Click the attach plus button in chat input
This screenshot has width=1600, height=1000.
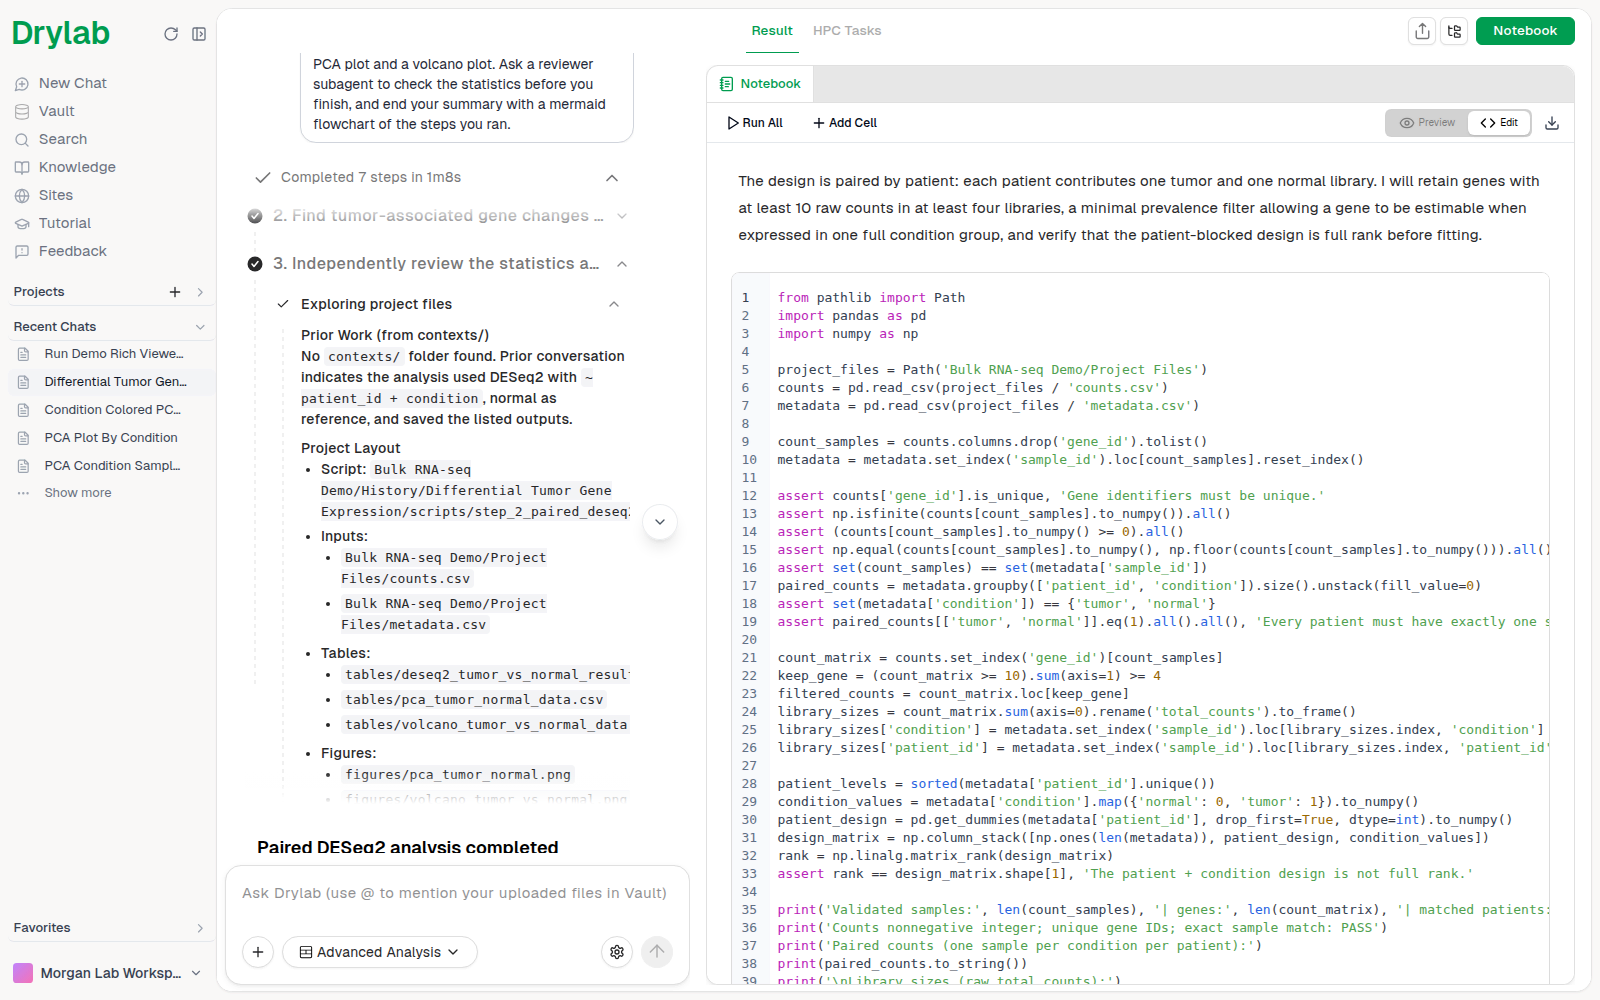click(258, 952)
